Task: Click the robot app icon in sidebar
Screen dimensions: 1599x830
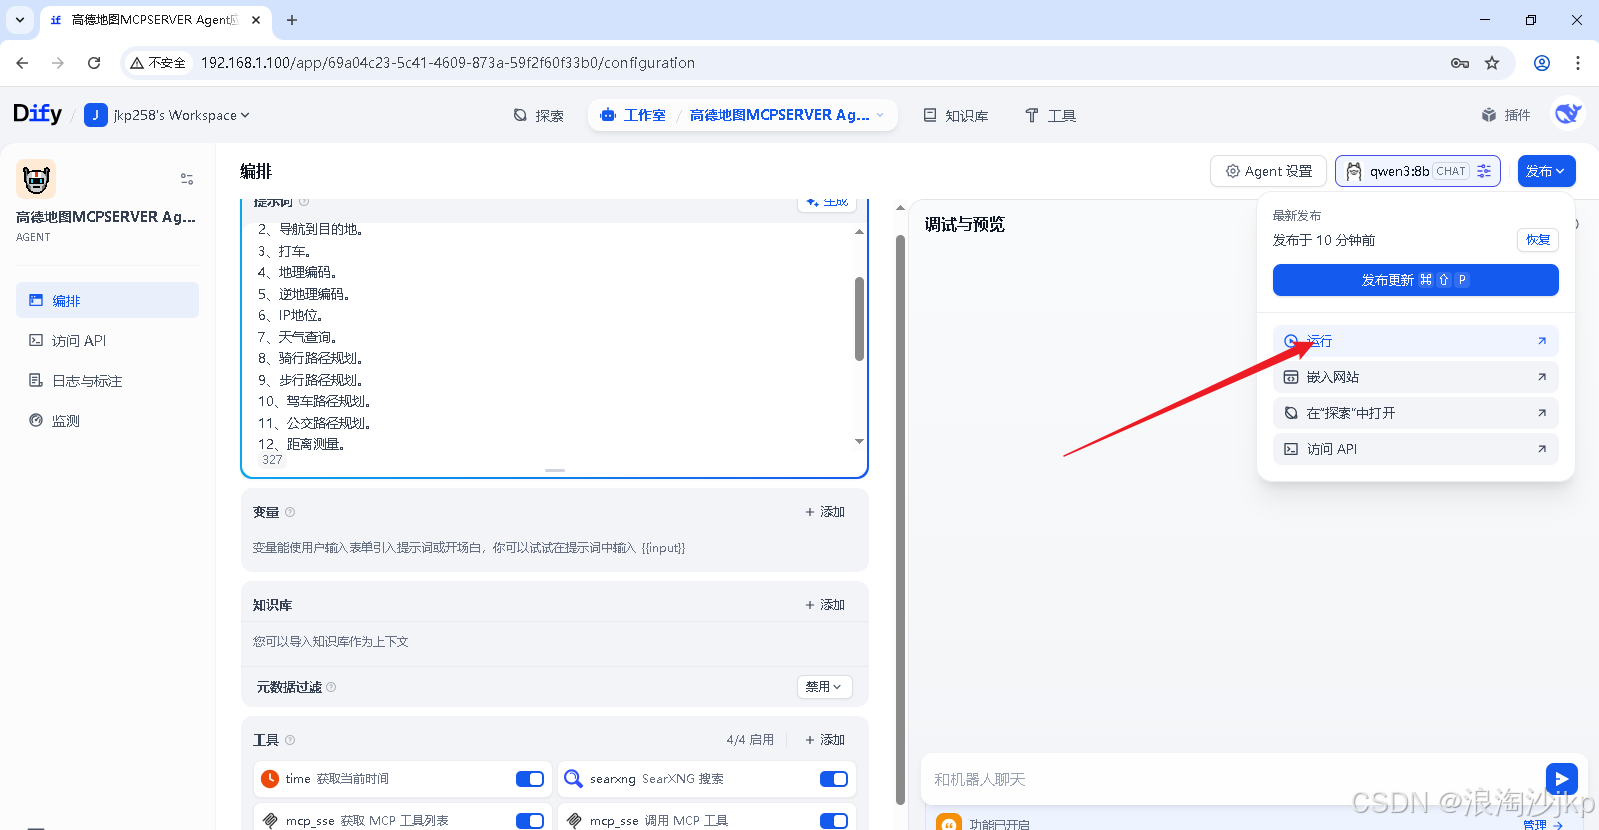Action: (x=36, y=180)
